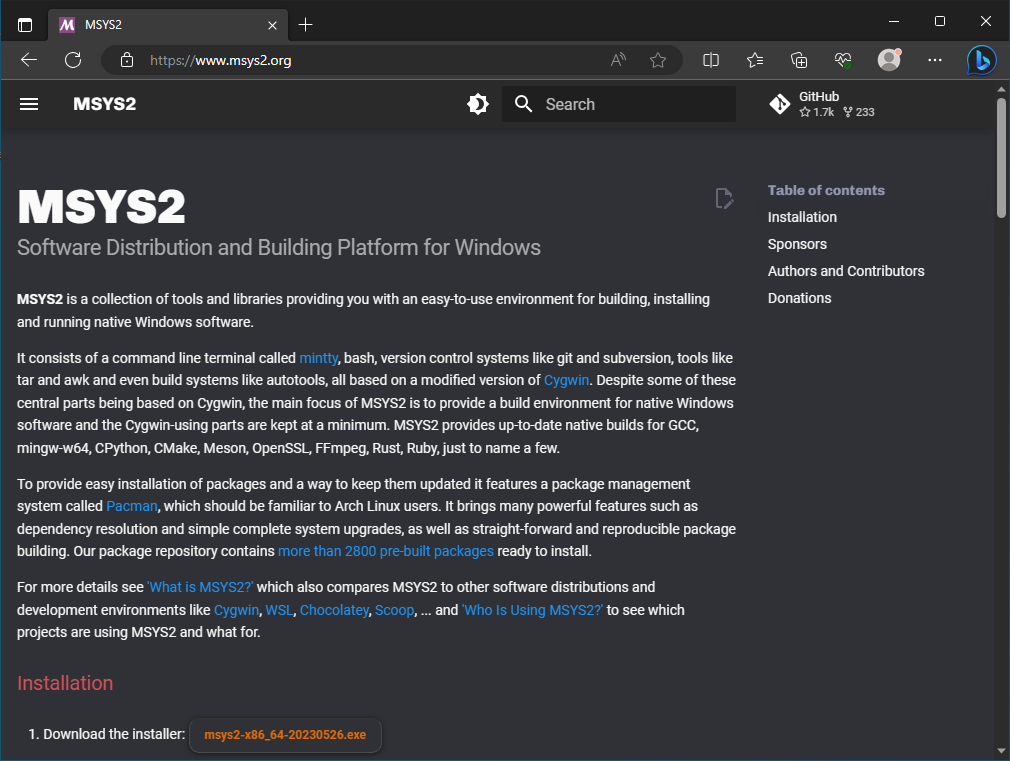Toggle the site light/dark color scheme

478,104
